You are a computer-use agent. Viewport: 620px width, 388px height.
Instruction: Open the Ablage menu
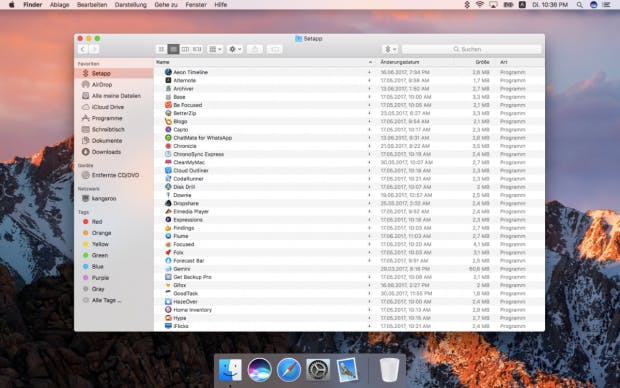point(59,5)
